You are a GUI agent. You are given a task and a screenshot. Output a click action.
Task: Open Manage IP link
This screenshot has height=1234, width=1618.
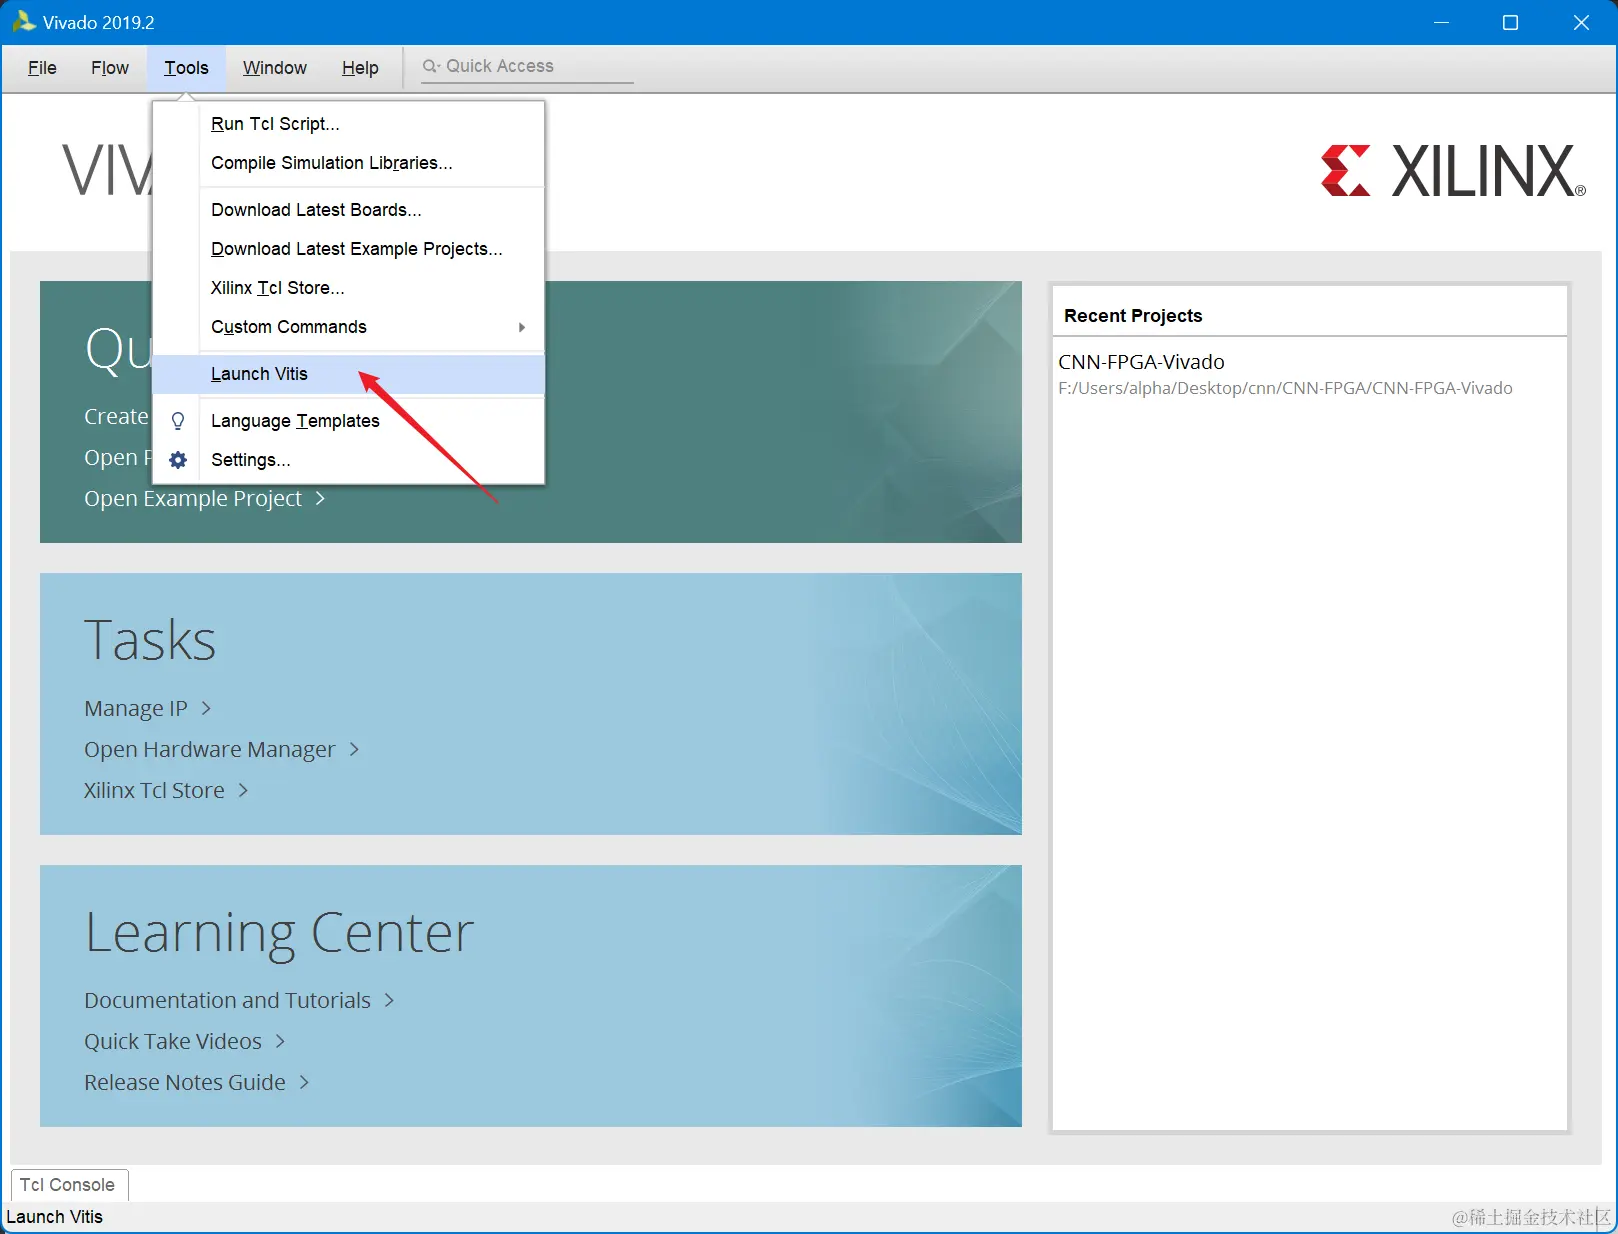[x=136, y=708]
